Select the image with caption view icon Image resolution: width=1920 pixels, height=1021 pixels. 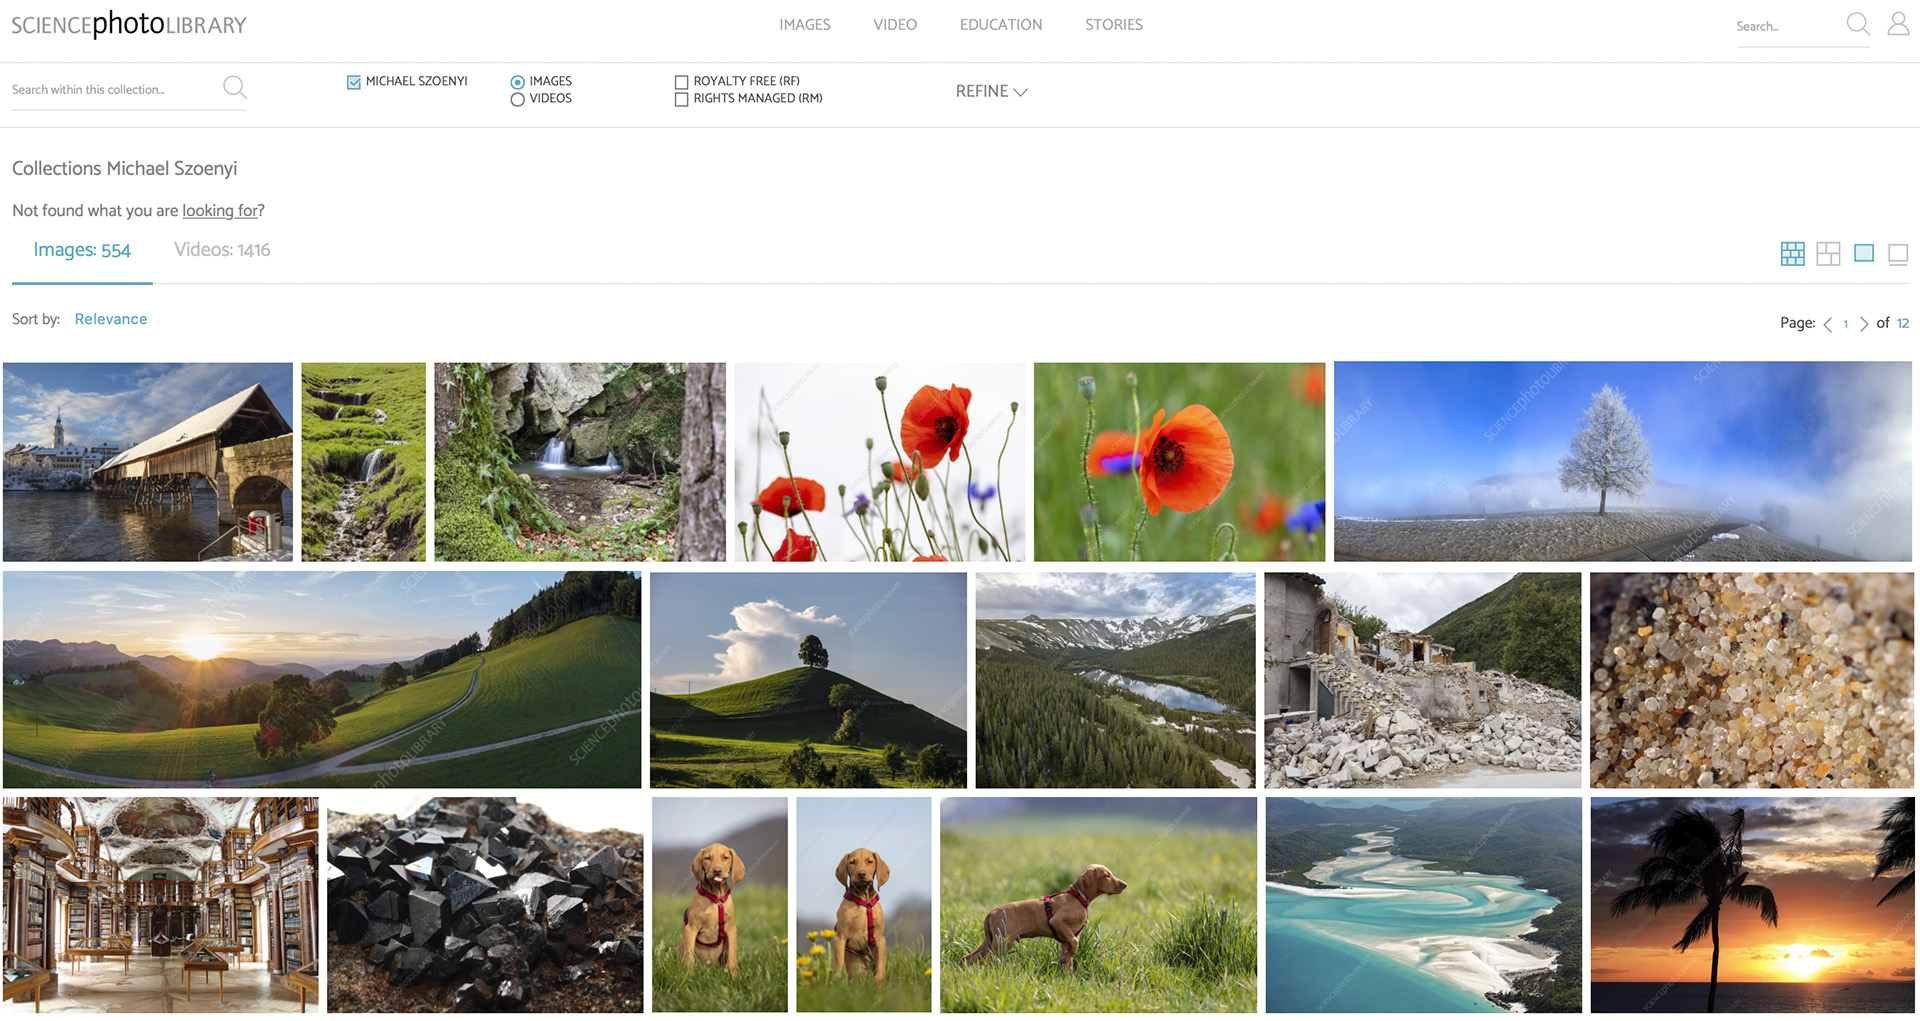1897,254
